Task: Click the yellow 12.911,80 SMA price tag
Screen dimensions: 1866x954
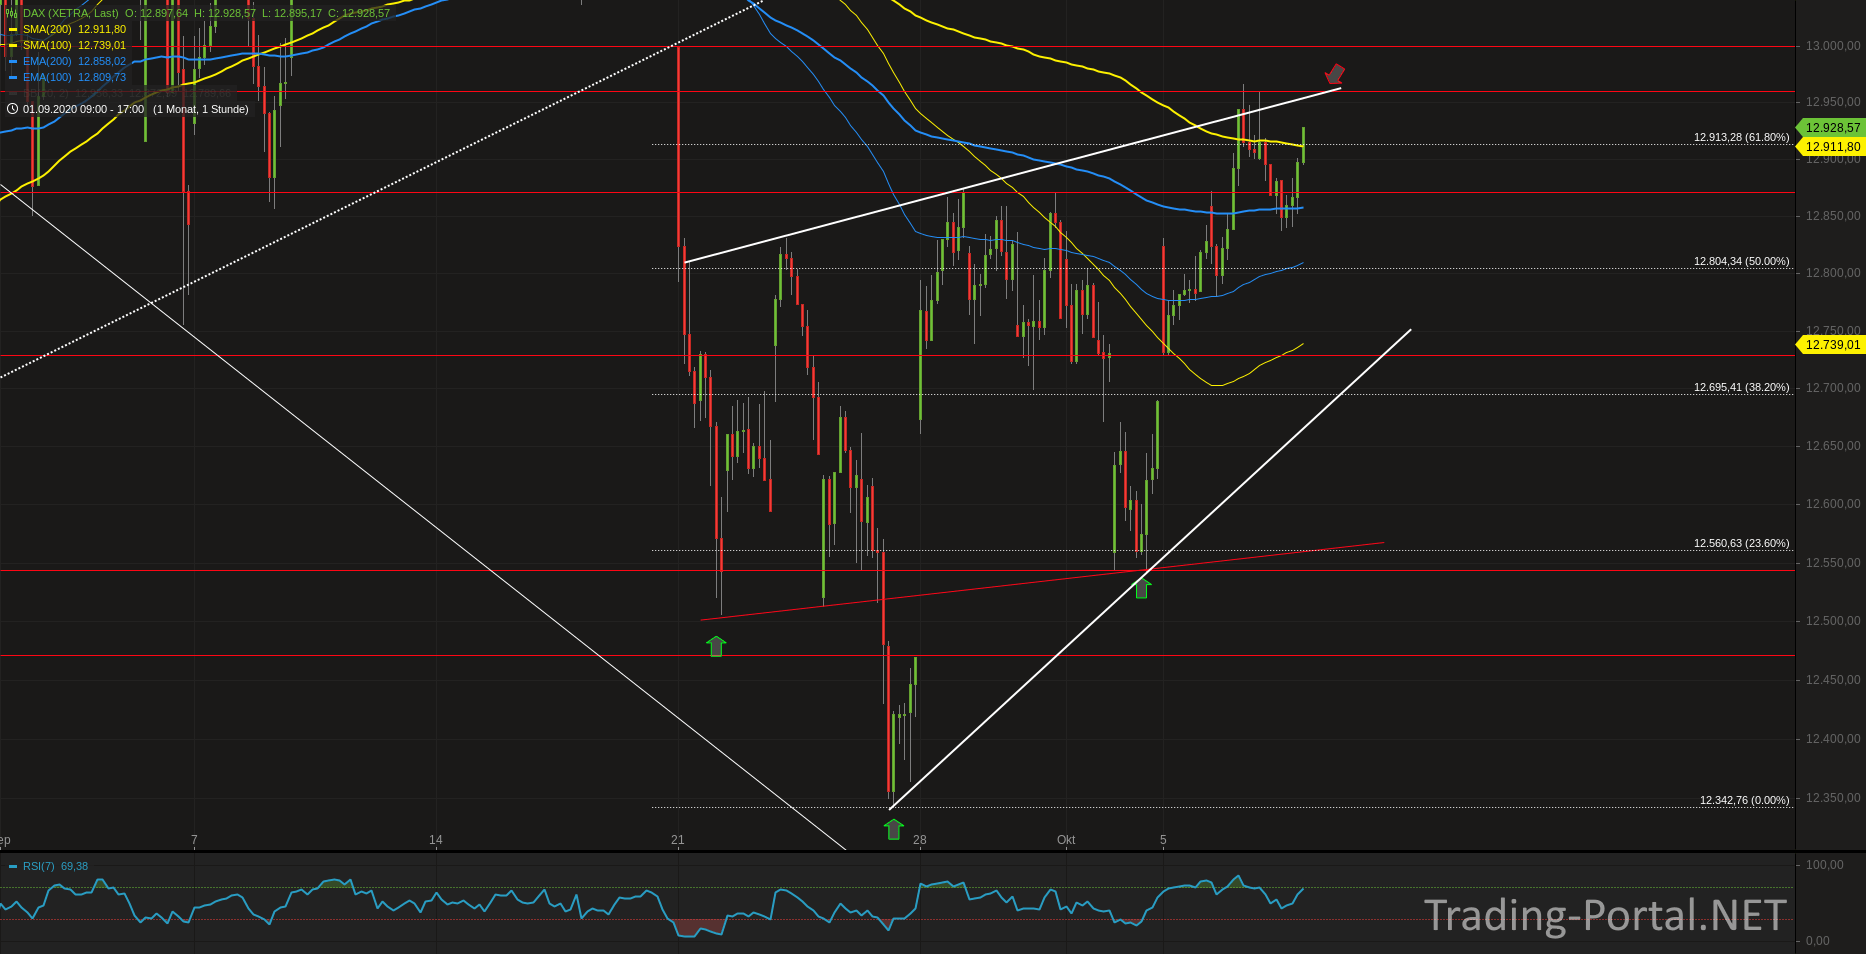Action: pos(1831,147)
